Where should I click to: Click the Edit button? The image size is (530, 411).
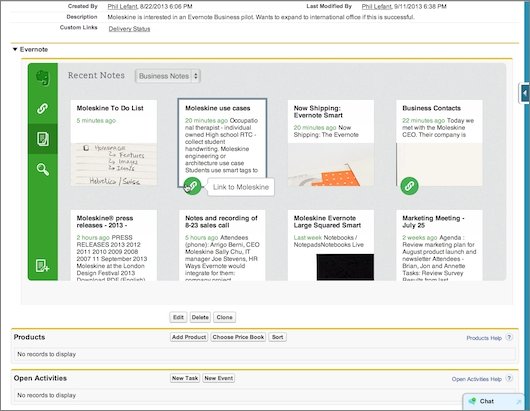pos(178,317)
